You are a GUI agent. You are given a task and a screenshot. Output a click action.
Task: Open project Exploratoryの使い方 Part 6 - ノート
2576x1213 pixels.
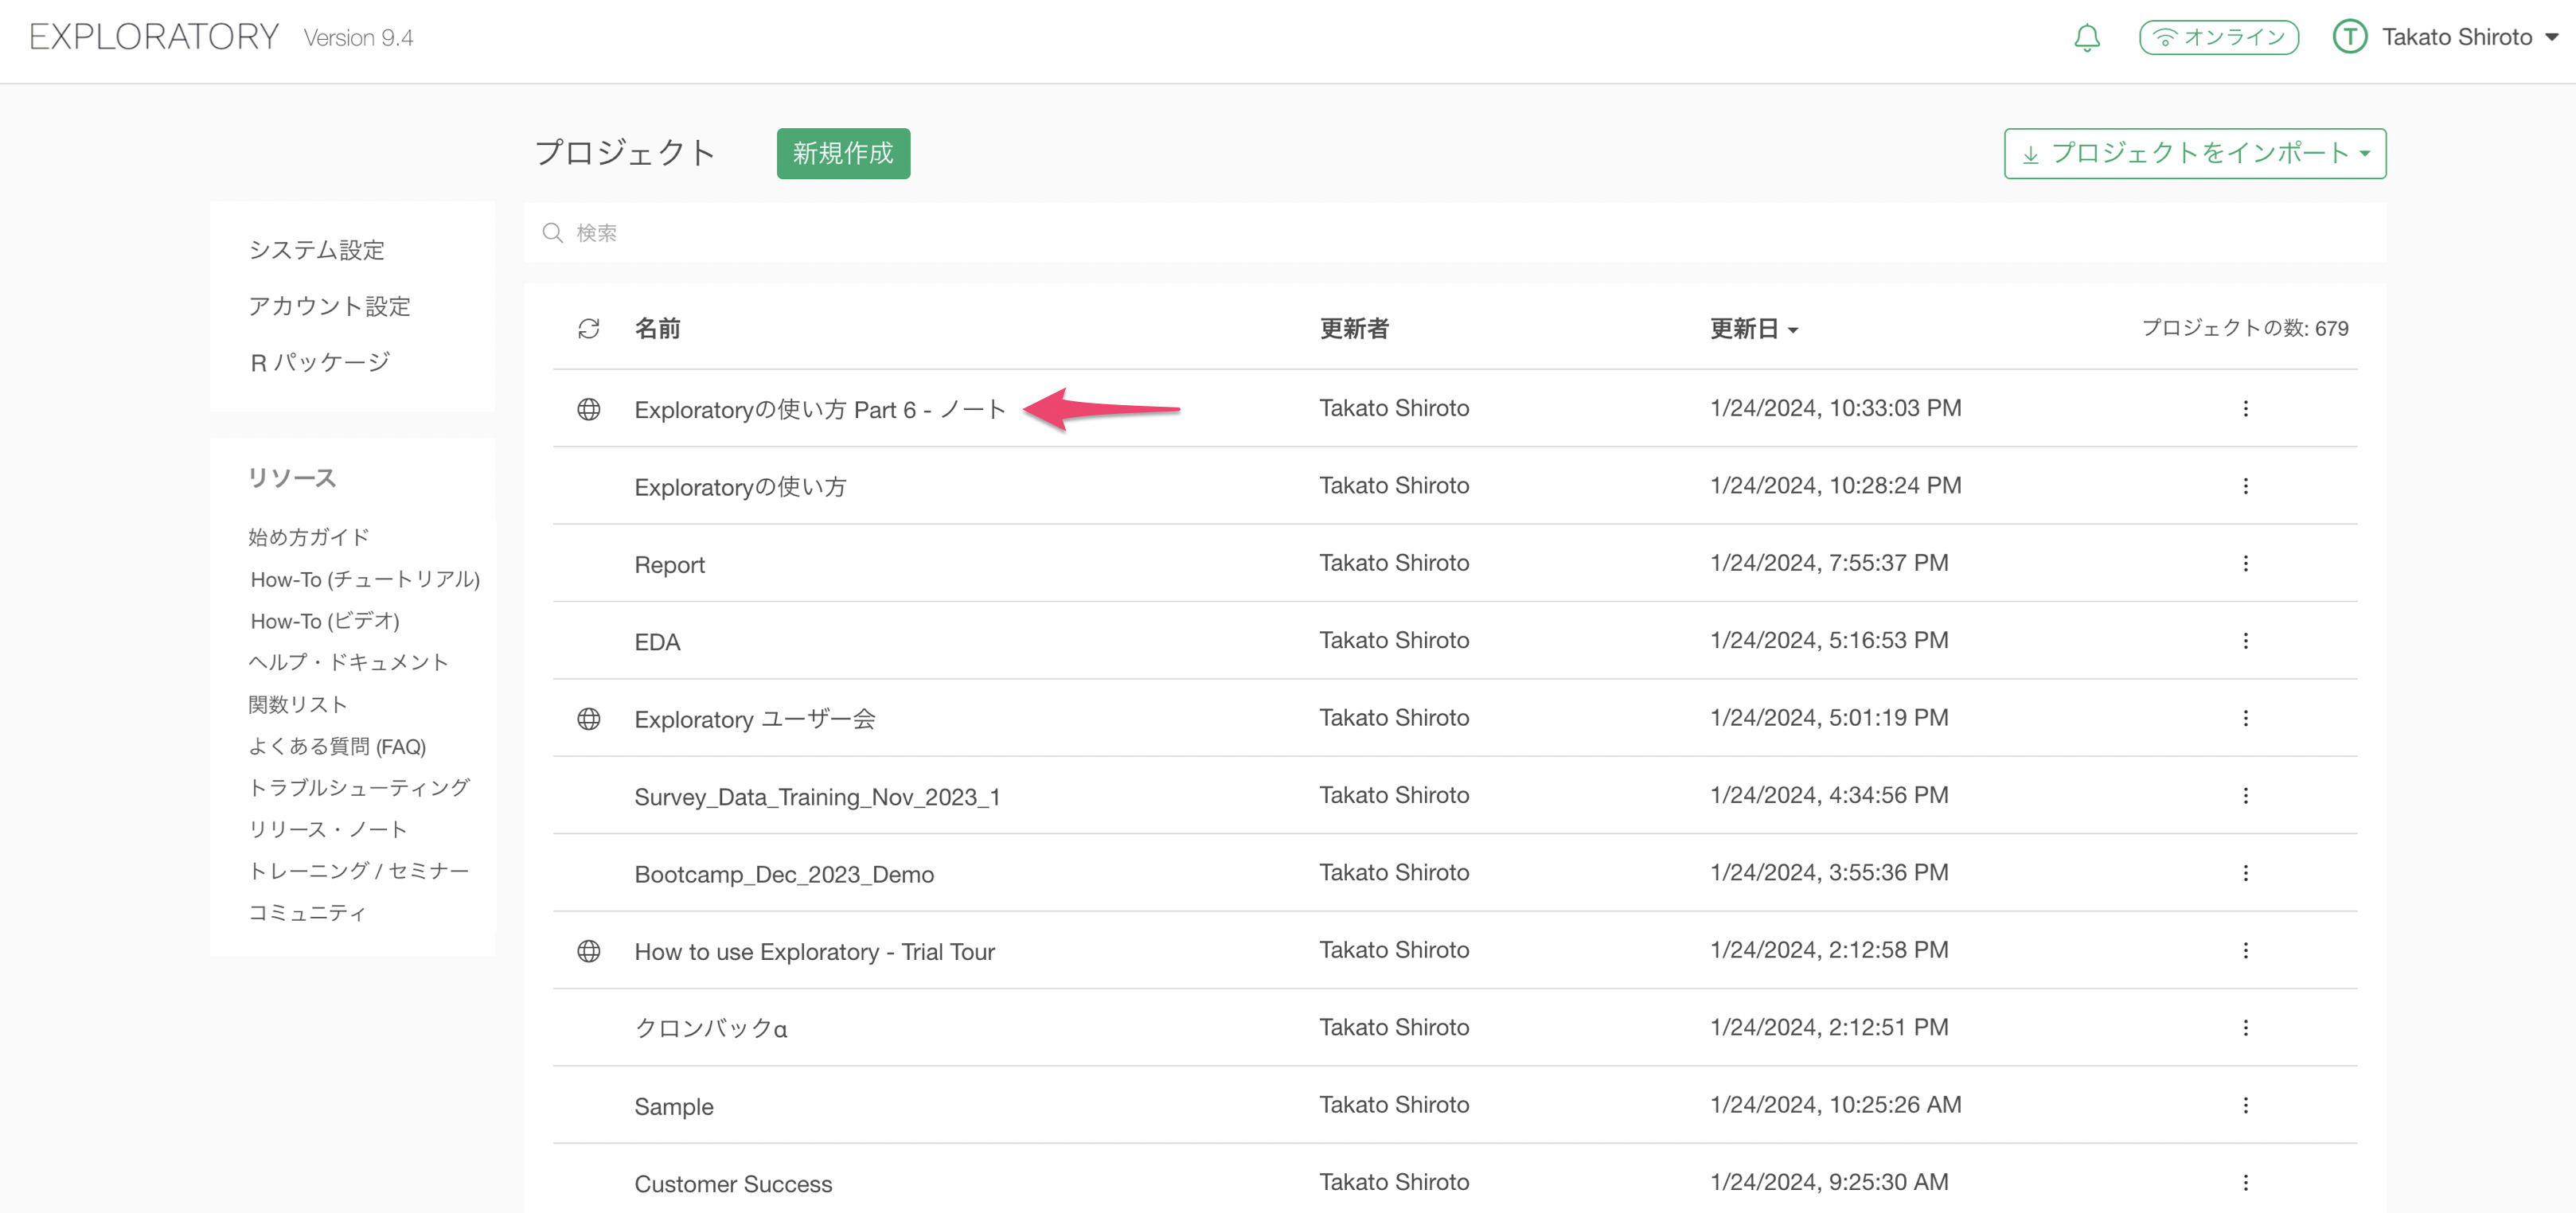819,410
